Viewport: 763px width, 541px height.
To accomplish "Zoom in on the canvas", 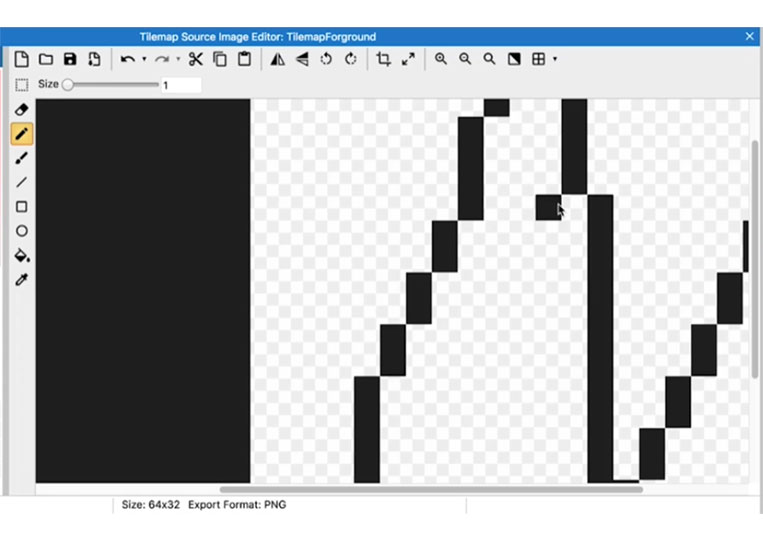I will tap(441, 59).
